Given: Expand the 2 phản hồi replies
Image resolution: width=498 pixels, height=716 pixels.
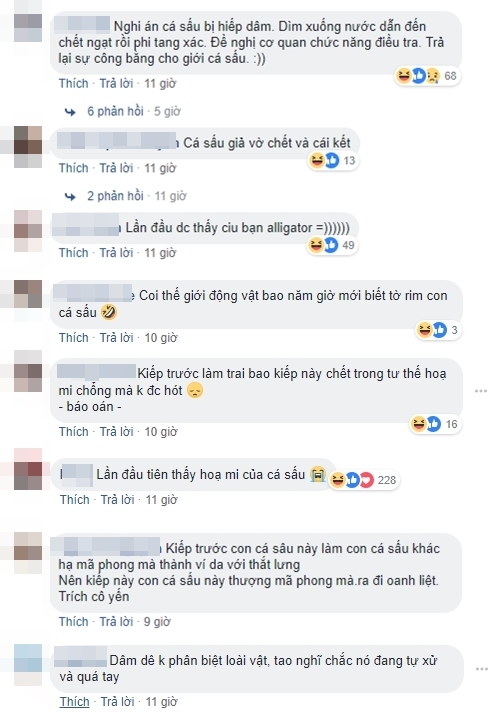Looking at the screenshot, I should pyautogui.click(x=115, y=196).
